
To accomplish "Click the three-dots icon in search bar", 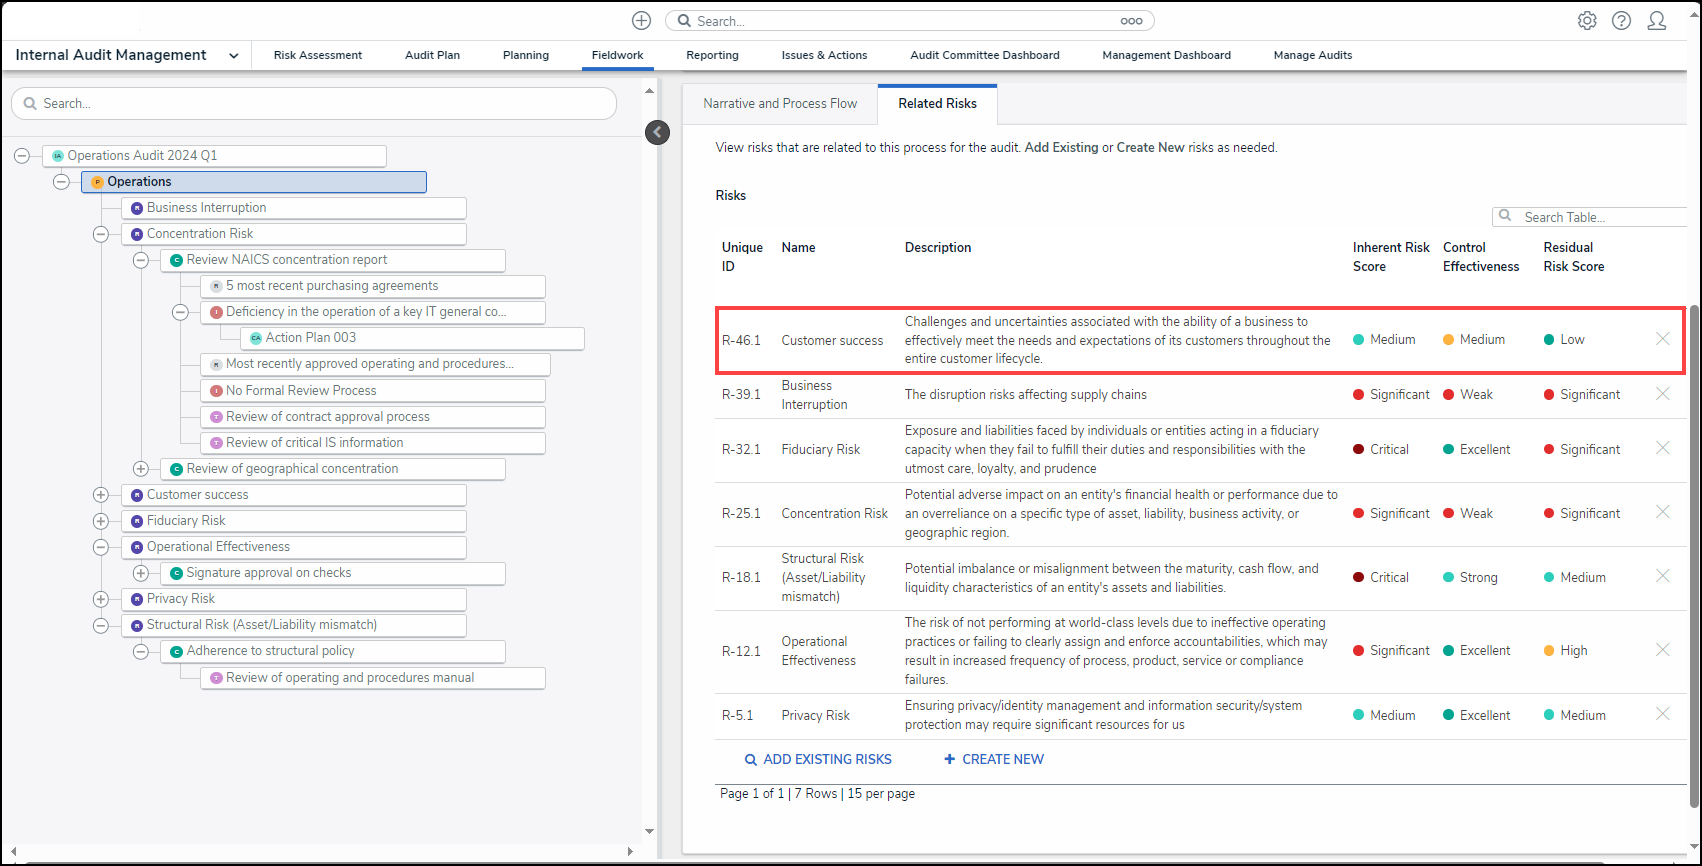I will [1131, 21].
